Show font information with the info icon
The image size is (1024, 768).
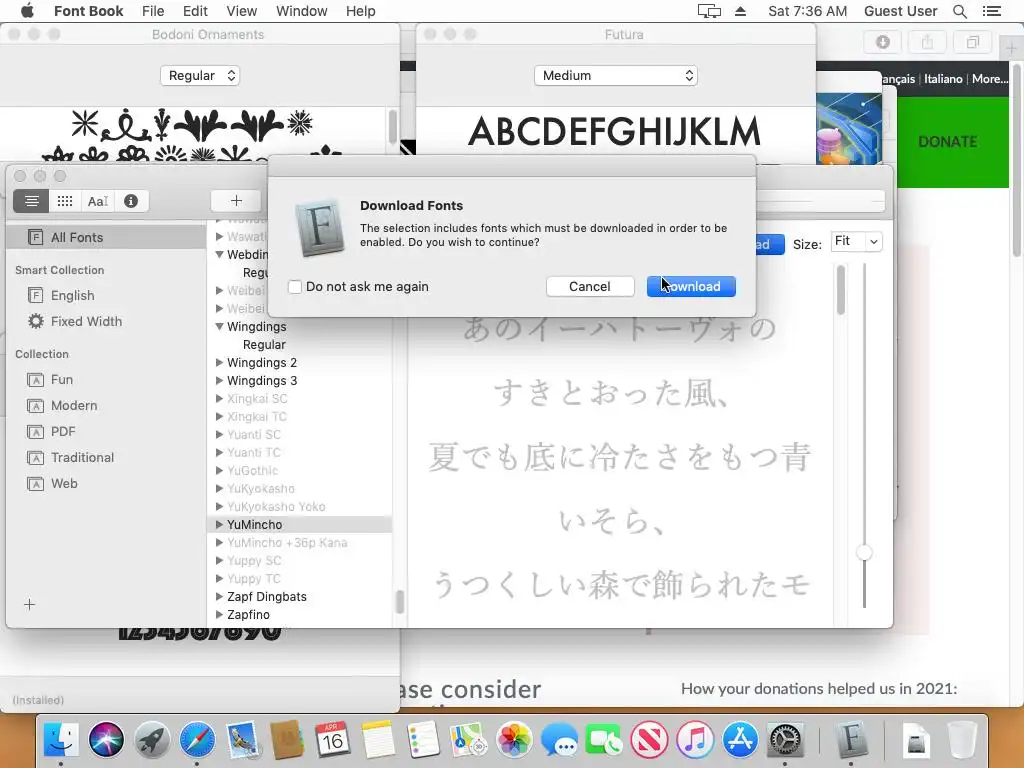[131, 201]
